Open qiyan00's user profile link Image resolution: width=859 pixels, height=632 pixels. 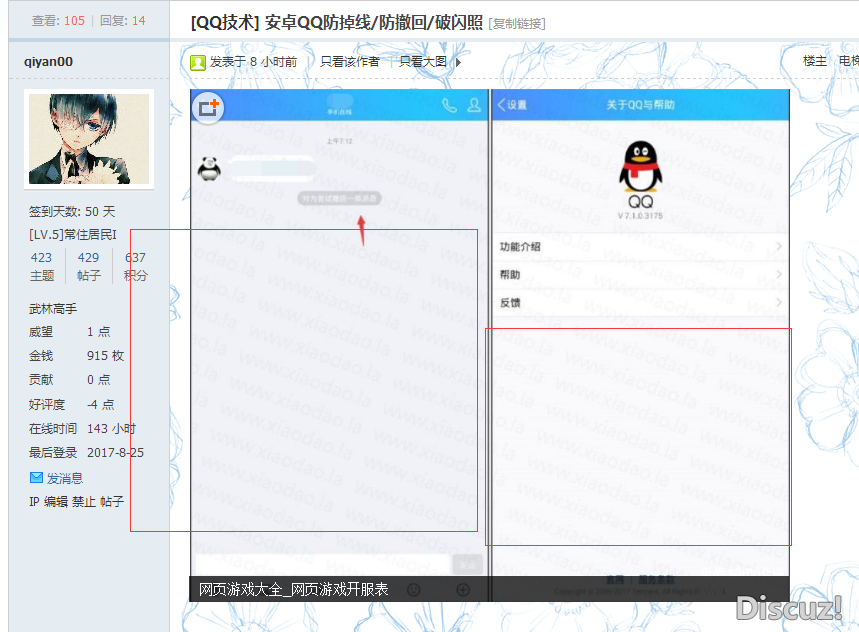(x=48, y=61)
